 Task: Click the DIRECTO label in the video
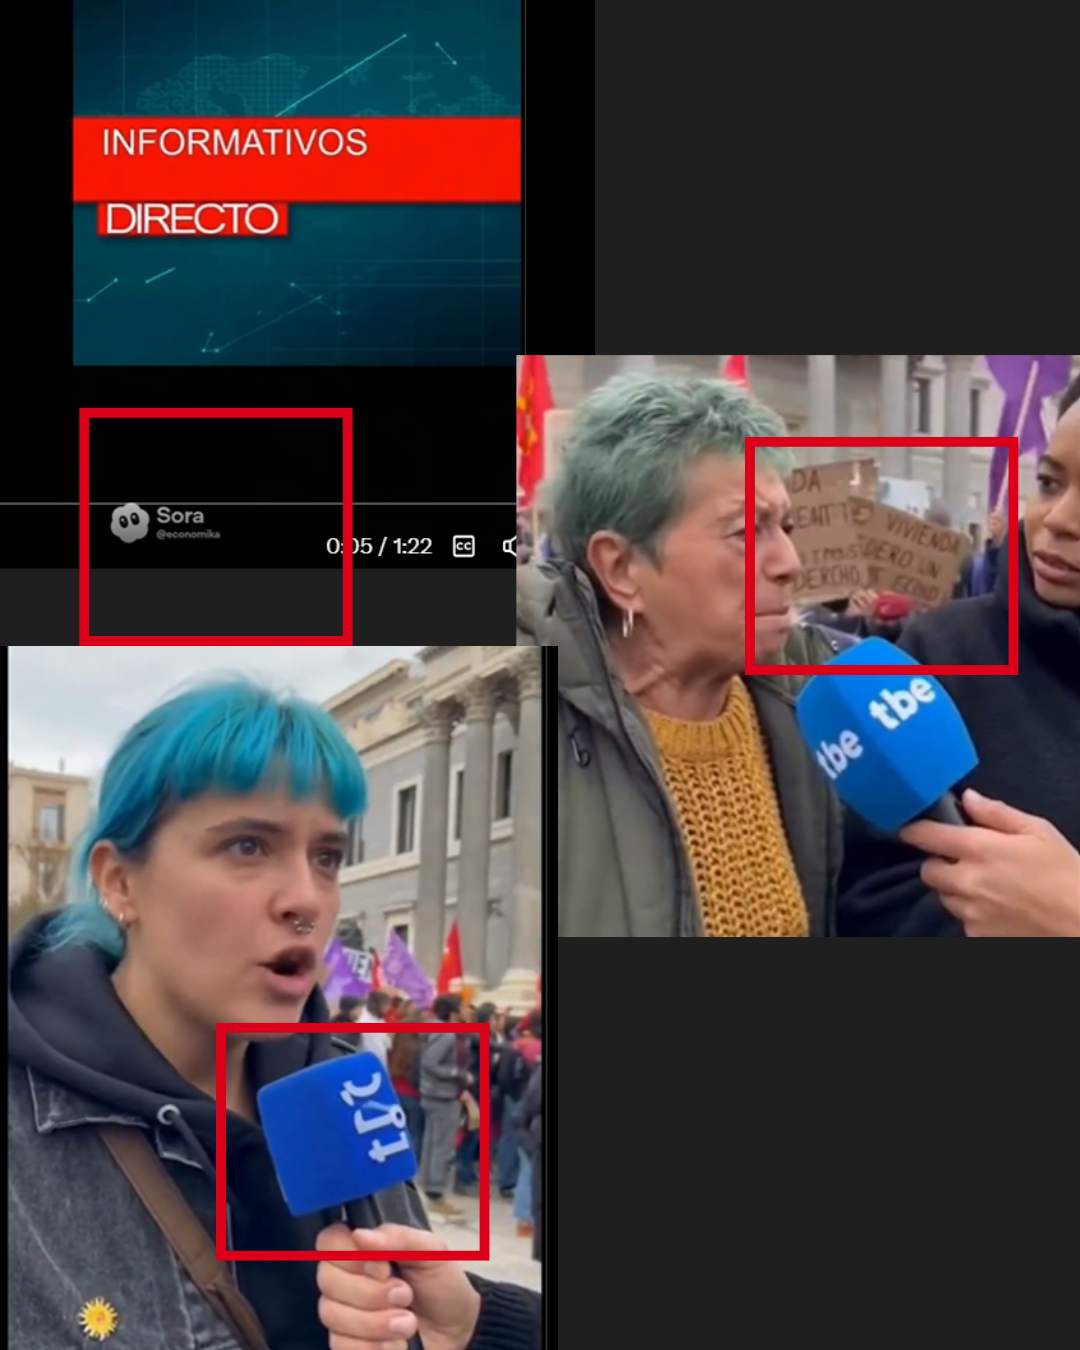(192, 219)
